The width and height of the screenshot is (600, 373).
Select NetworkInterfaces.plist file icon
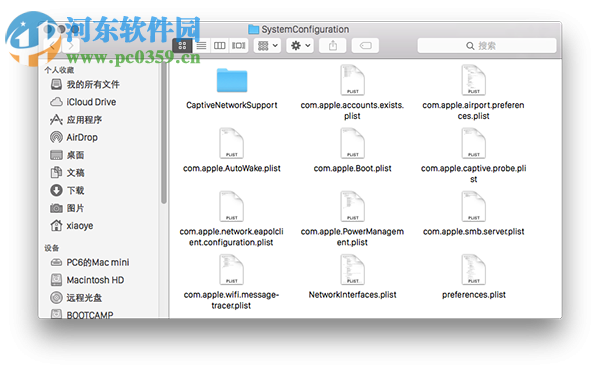tap(352, 269)
